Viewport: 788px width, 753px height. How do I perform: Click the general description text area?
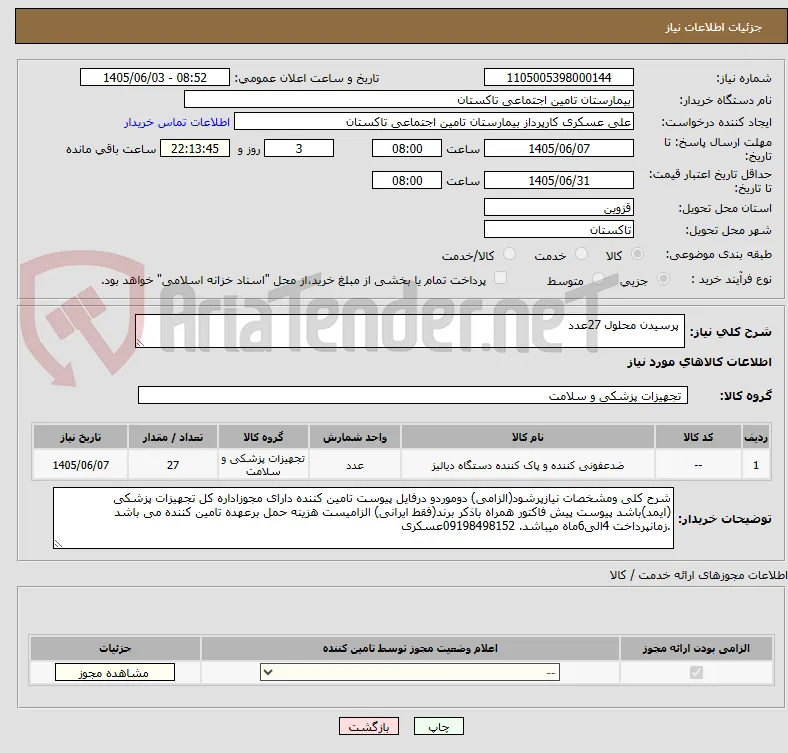[410, 331]
